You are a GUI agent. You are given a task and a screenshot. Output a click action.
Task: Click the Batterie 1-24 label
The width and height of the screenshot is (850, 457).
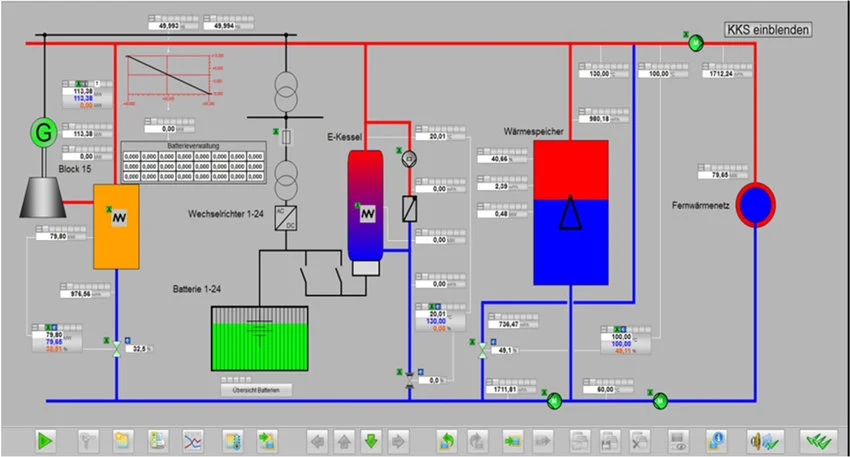[x=197, y=289]
